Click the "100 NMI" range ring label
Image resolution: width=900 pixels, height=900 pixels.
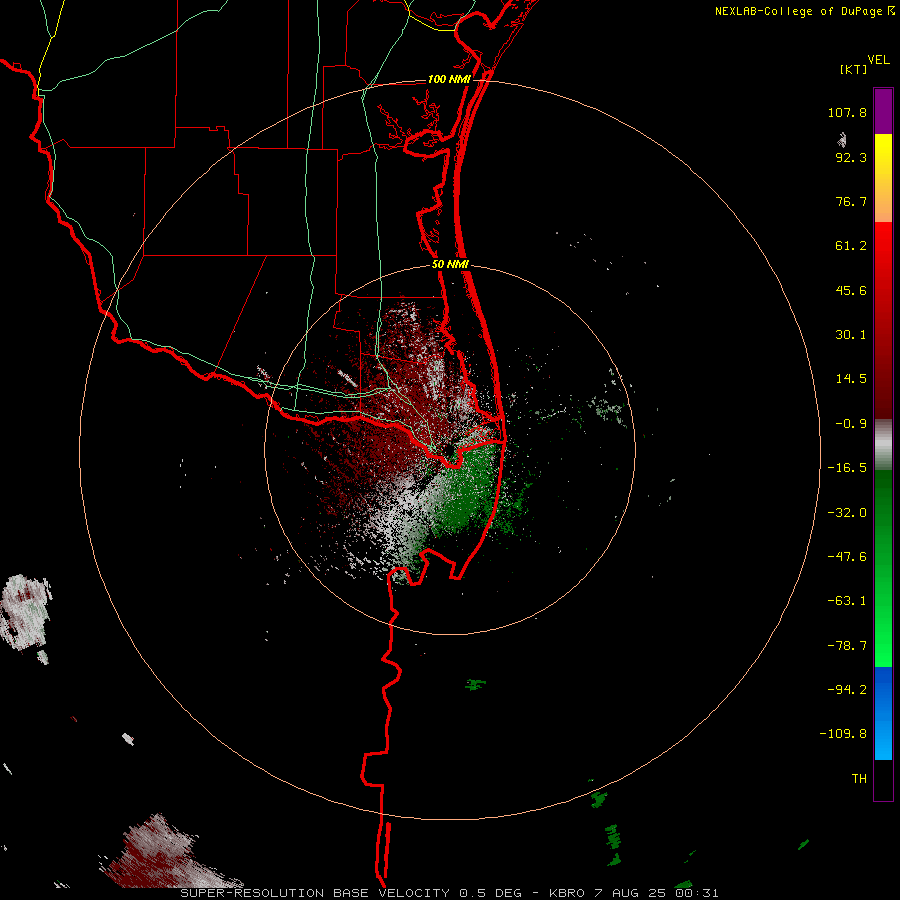coord(449,79)
